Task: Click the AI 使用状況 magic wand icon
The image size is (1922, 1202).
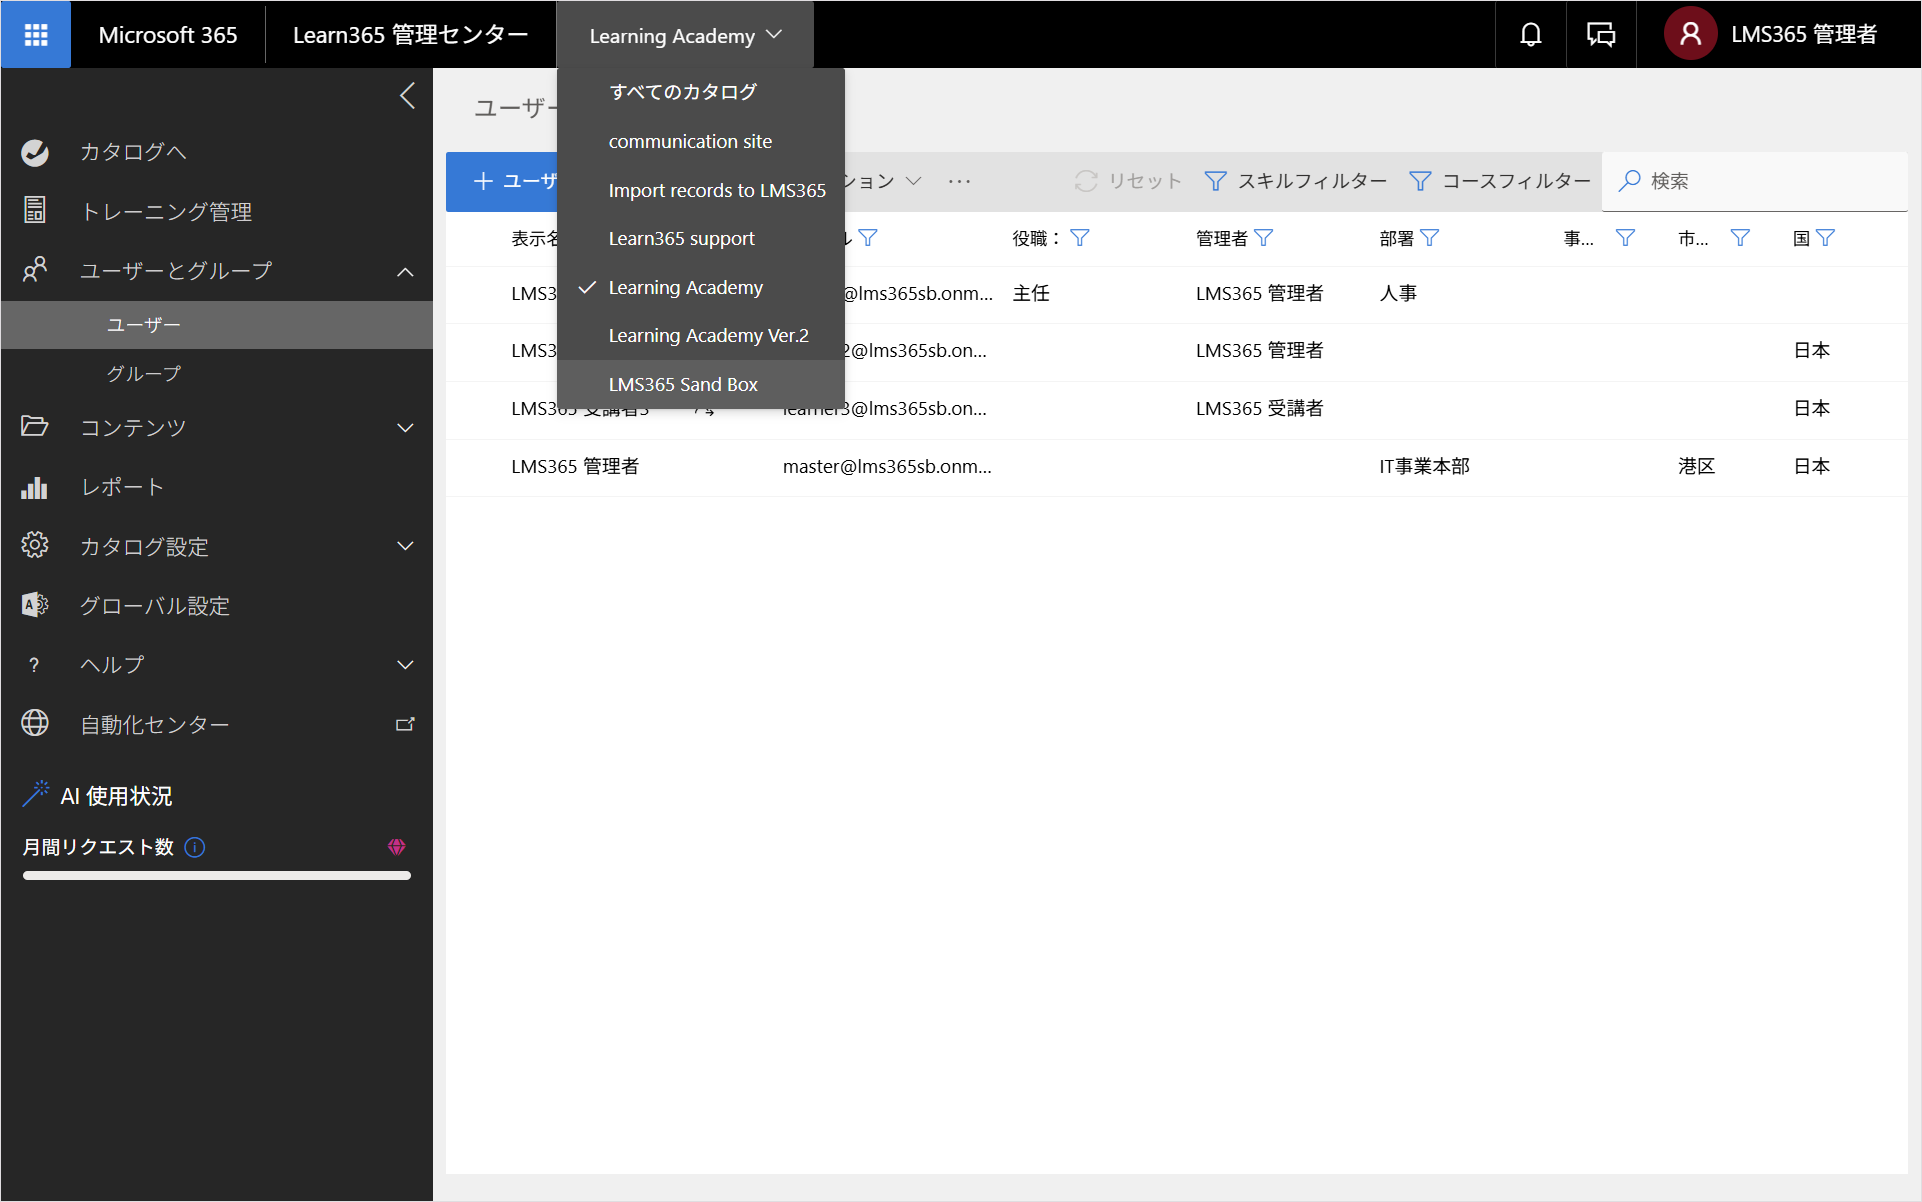Action: 36,795
